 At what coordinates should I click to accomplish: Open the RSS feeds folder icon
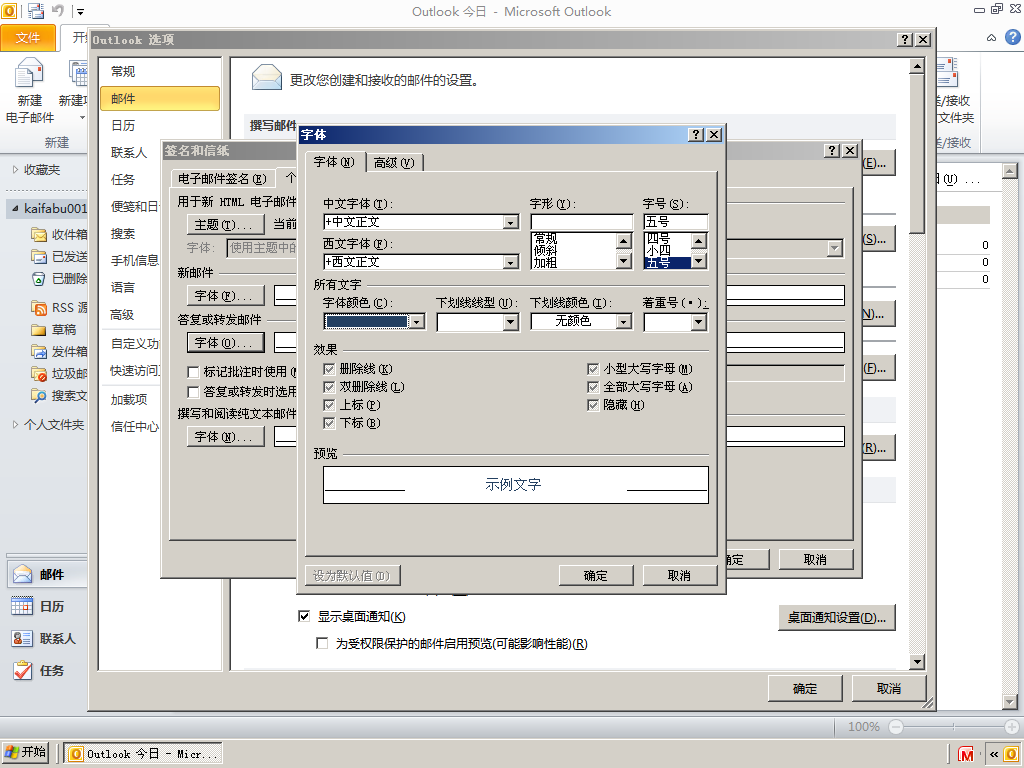point(39,307)
